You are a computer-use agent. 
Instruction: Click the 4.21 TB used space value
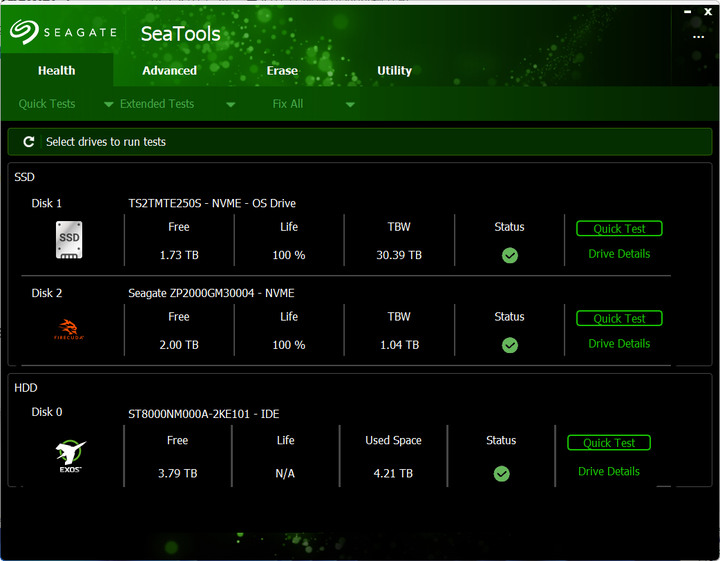(x=393, y=474)
